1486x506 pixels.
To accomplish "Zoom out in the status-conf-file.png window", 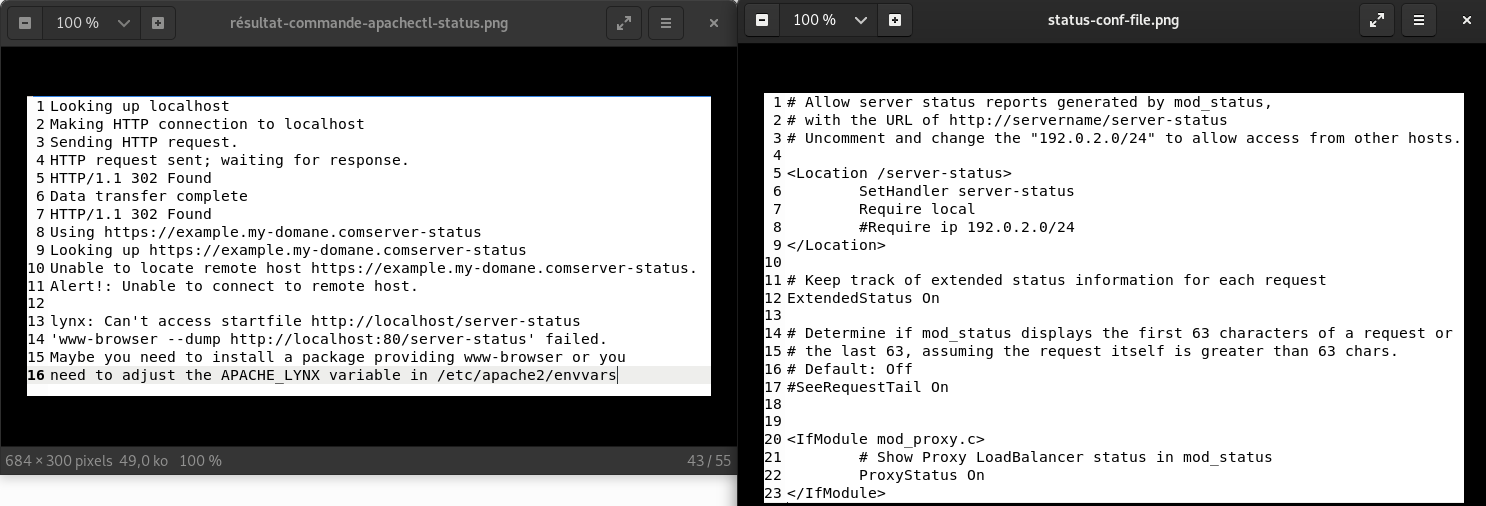I will point(762,19).
